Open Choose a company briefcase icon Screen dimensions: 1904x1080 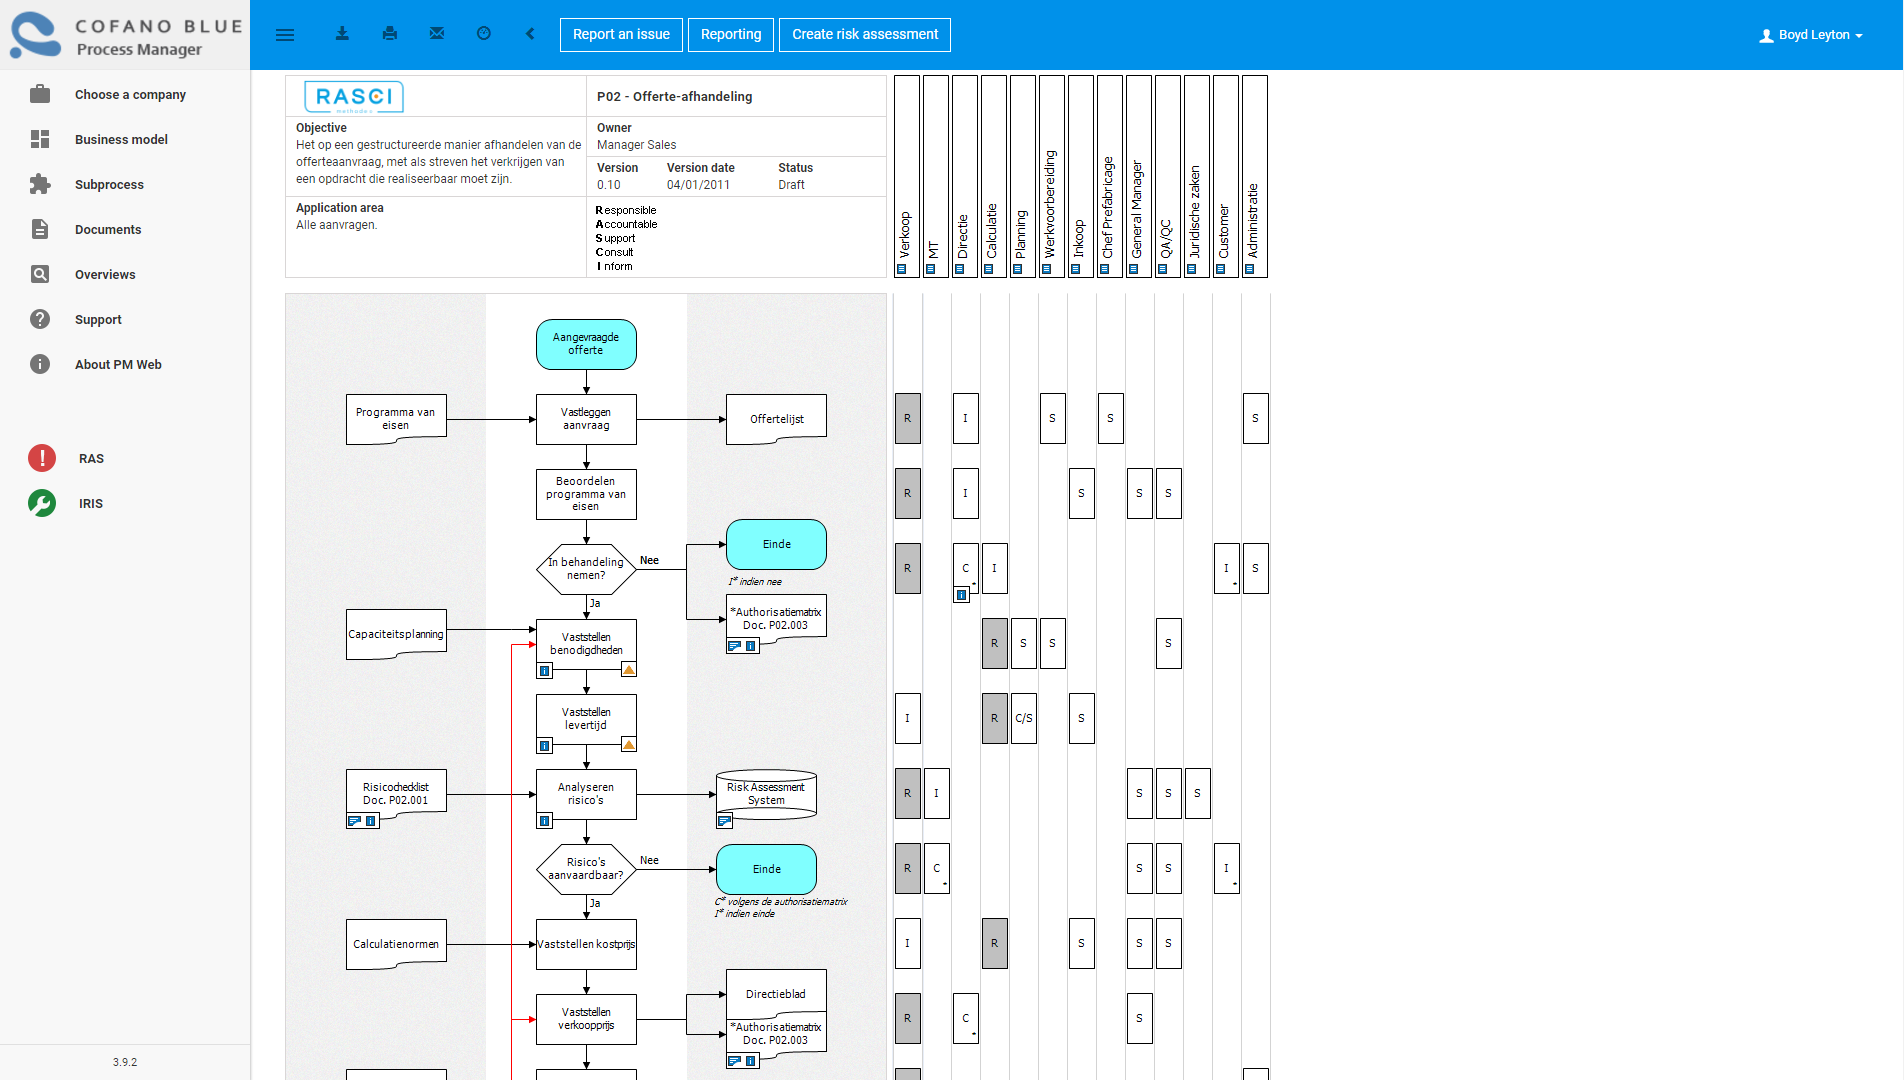tap(40, 94)
